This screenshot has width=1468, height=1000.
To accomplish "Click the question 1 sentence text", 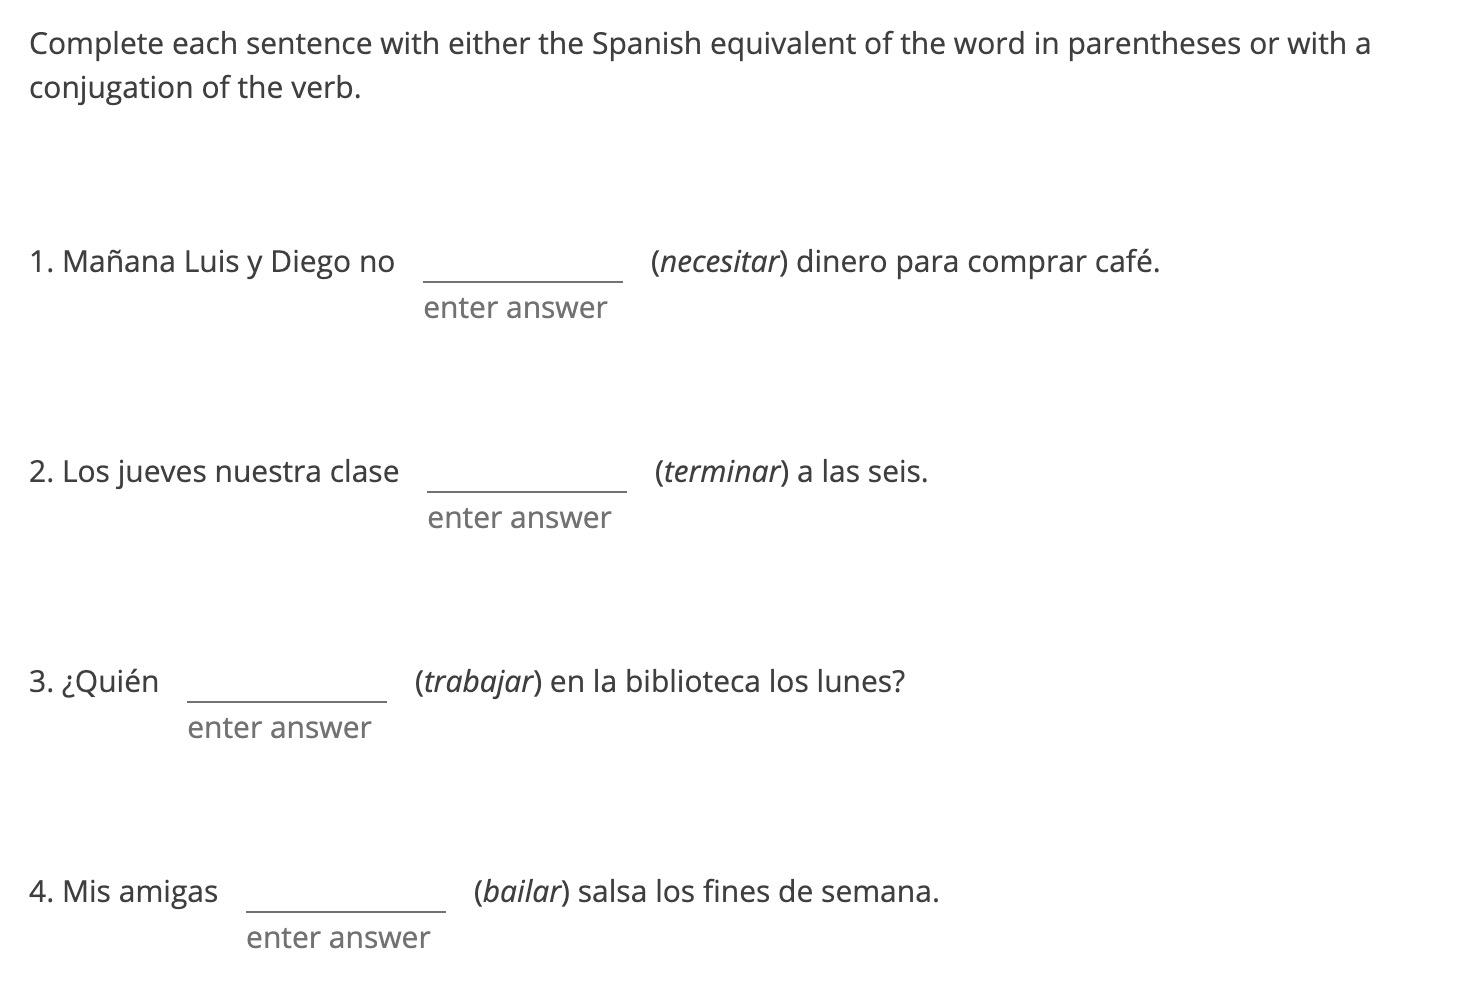I will click(212, 262).
